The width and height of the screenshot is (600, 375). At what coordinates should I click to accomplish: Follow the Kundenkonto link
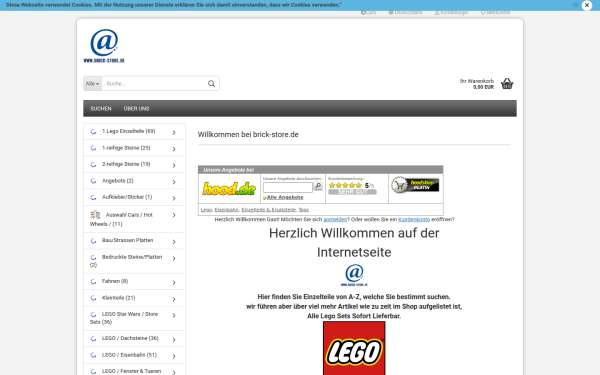click(x=414, y=219)
